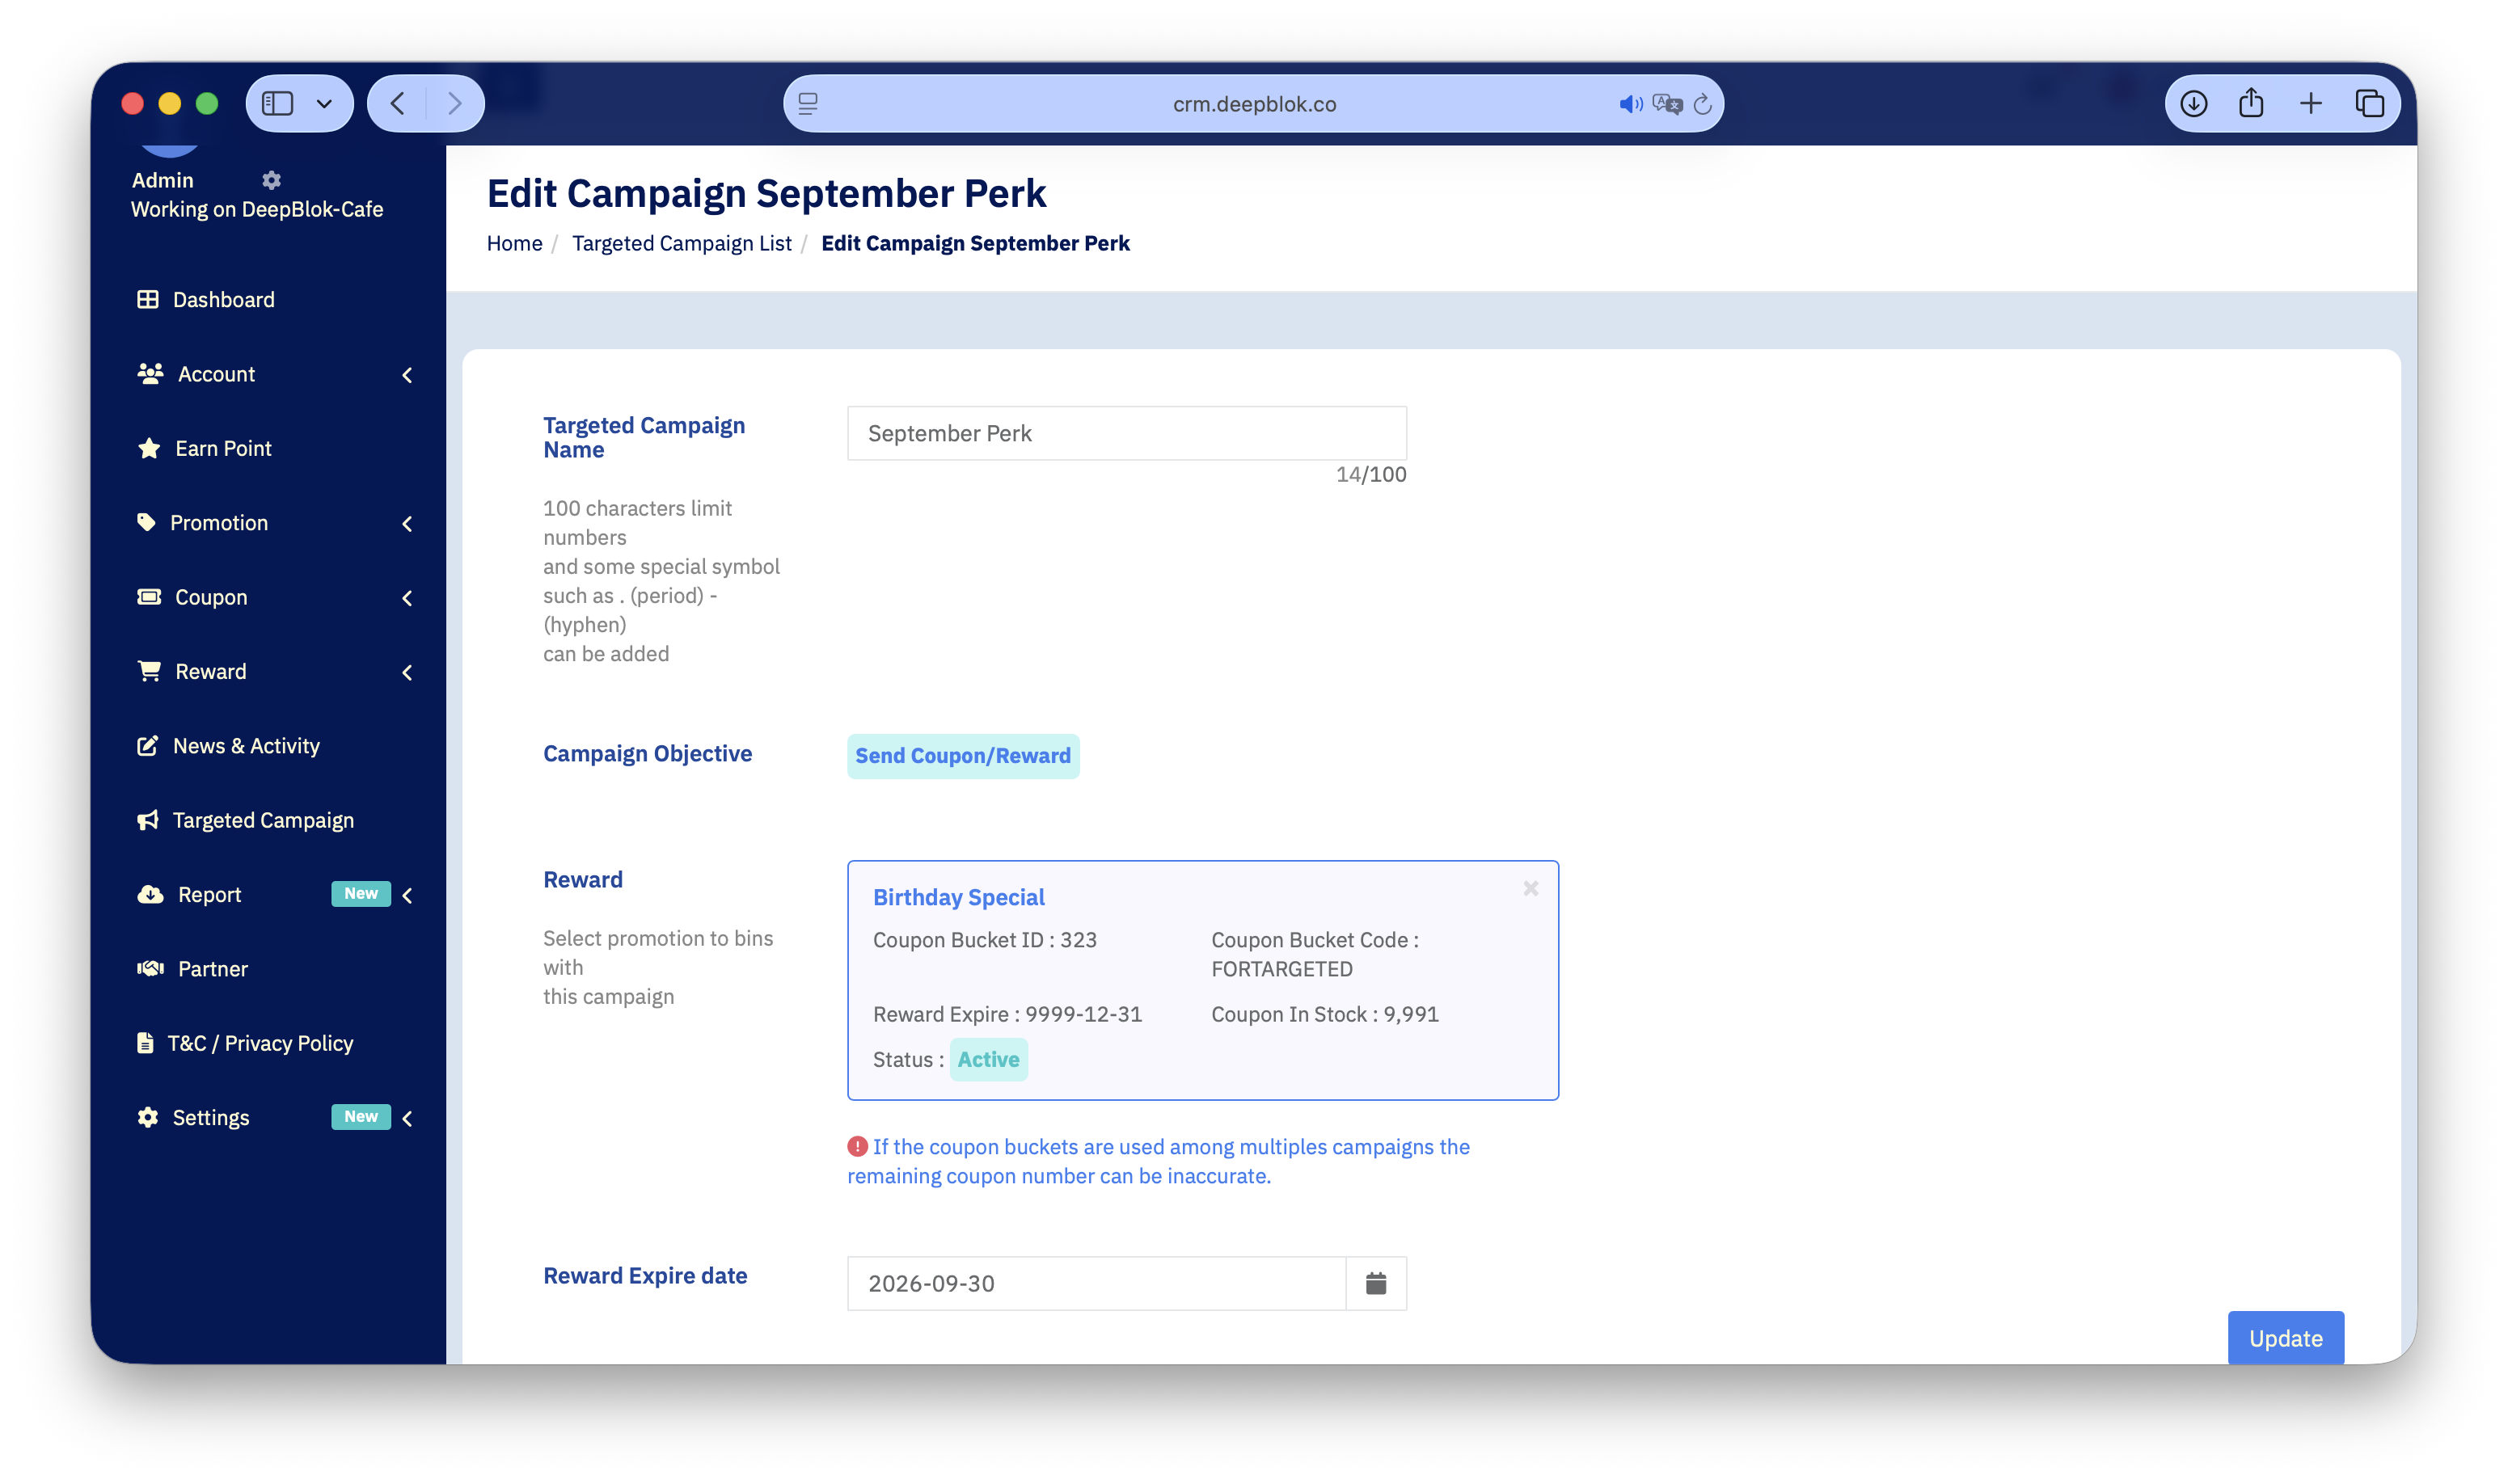Go to Home breadcrumb link
2508x1484 pixels.
(x=514, y=243)
